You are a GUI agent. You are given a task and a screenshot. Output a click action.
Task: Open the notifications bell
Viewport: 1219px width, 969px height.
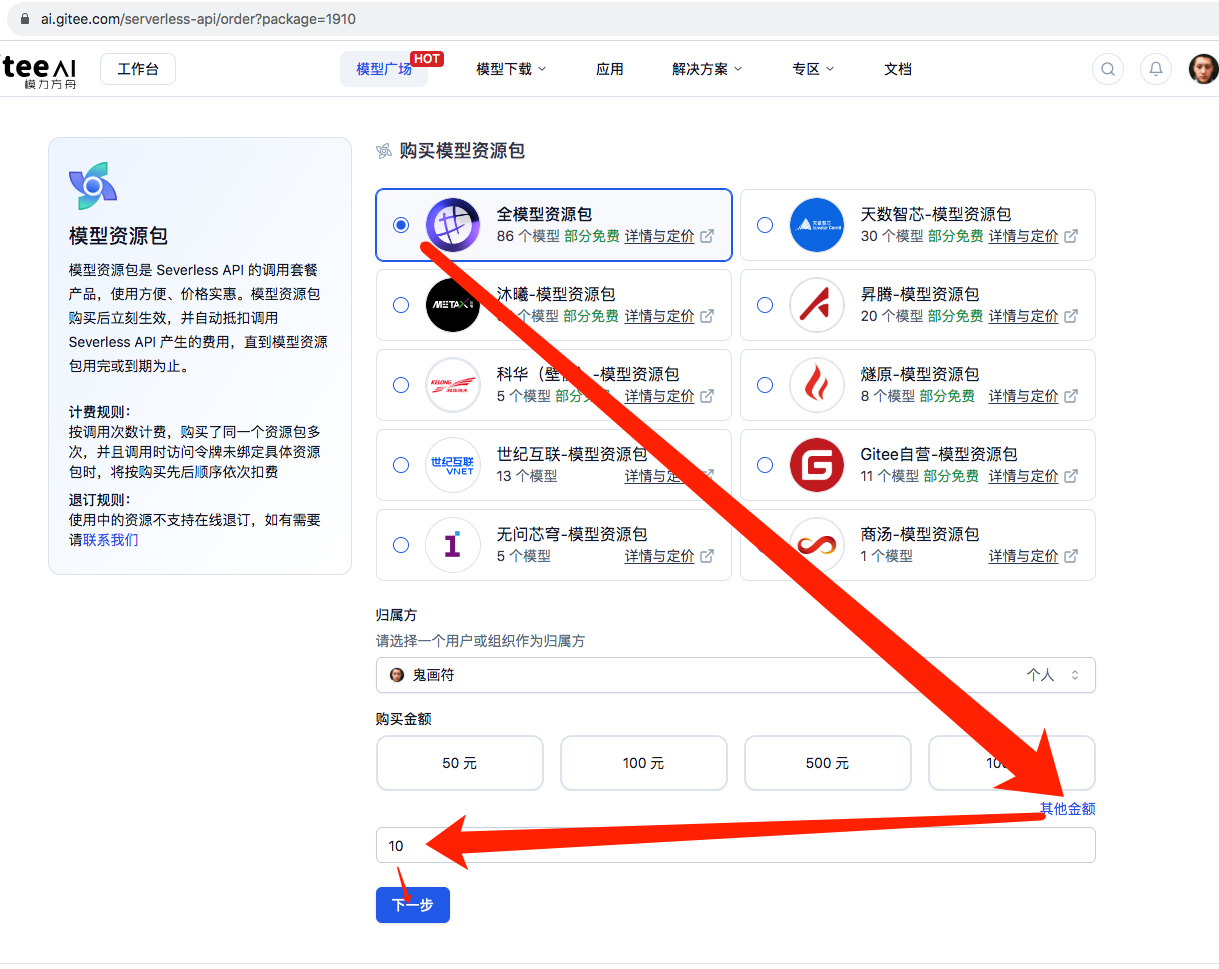pos(1156,69)
